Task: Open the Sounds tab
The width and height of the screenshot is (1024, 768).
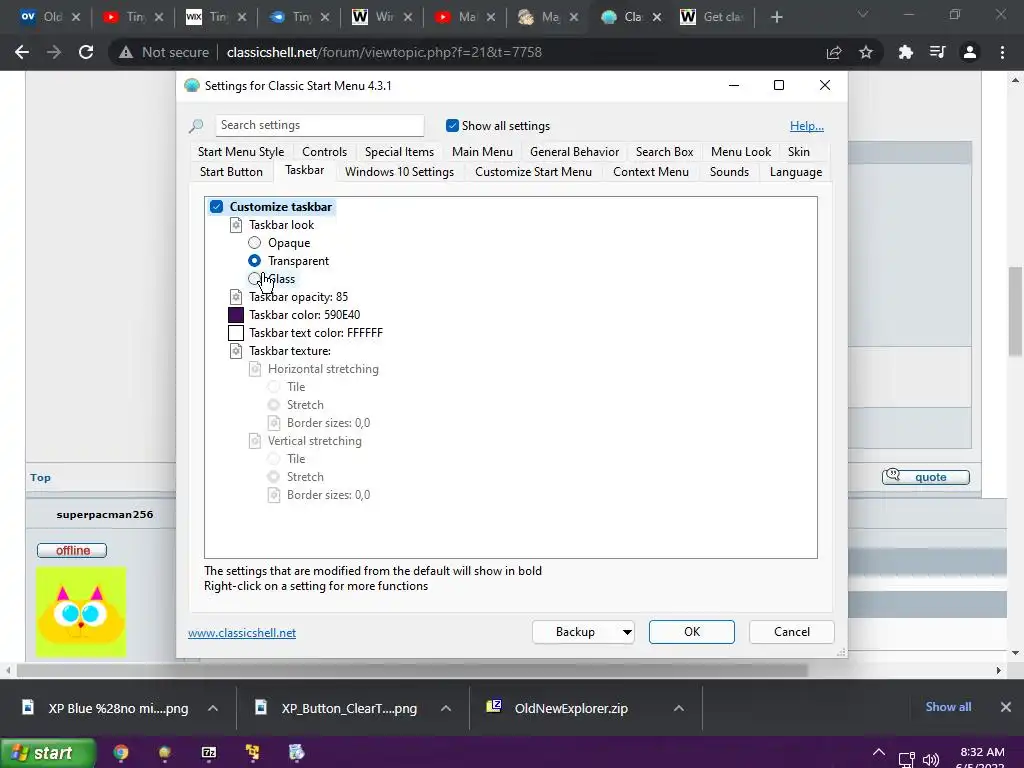Action: 729,172
